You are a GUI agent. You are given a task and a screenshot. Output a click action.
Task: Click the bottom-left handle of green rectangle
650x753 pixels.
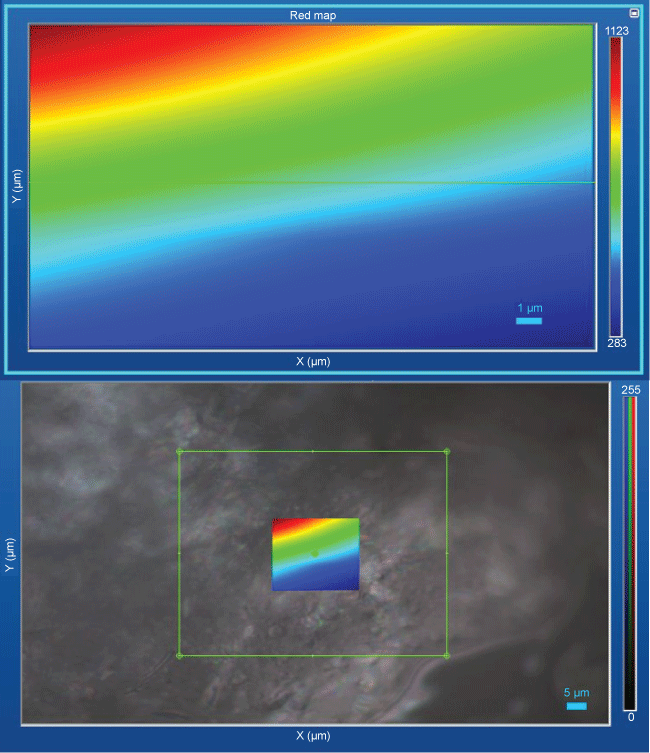(x=179, y=656)
